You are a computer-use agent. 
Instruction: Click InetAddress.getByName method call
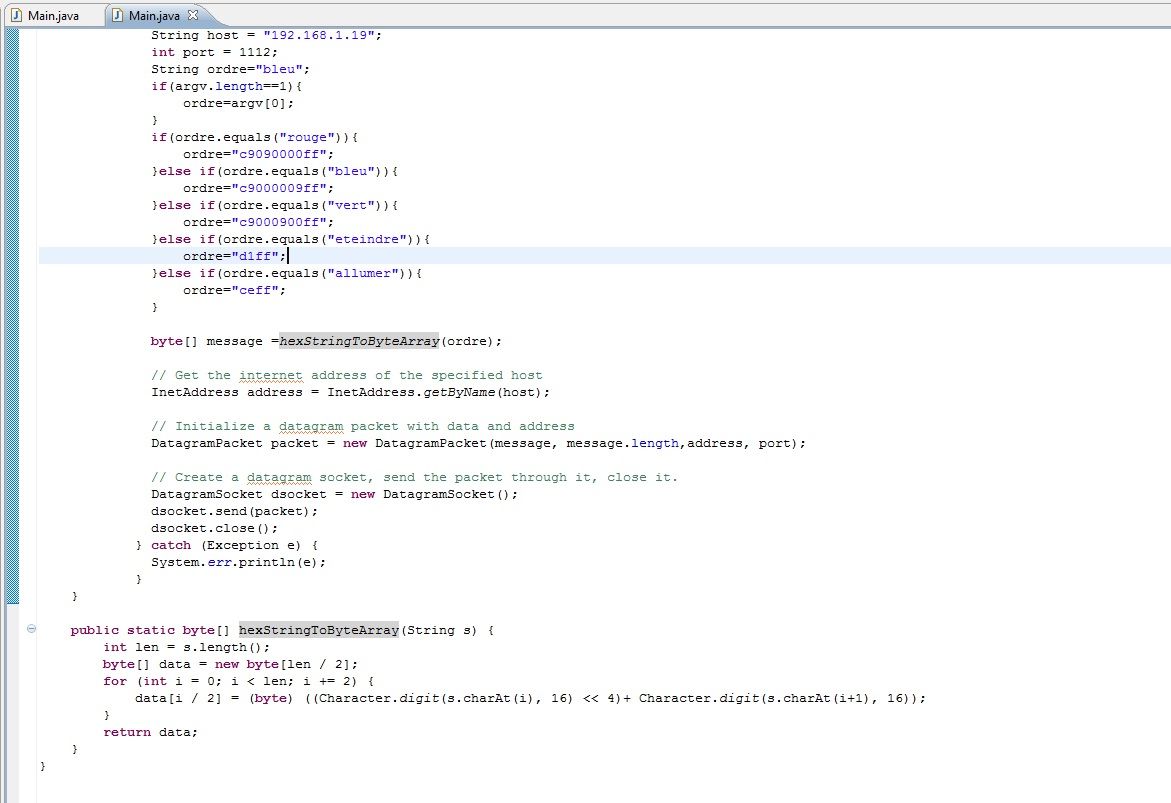coord(411,392)
